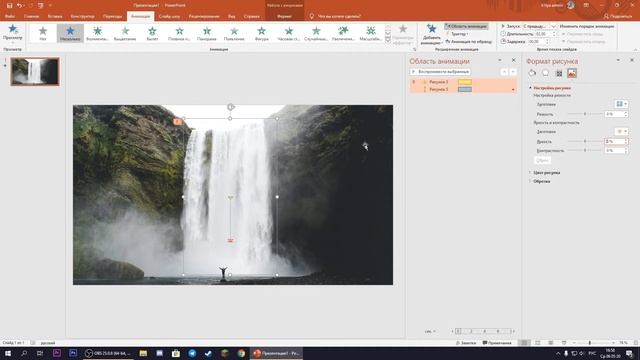Click the Brightness percentage field

pos(614,141)
